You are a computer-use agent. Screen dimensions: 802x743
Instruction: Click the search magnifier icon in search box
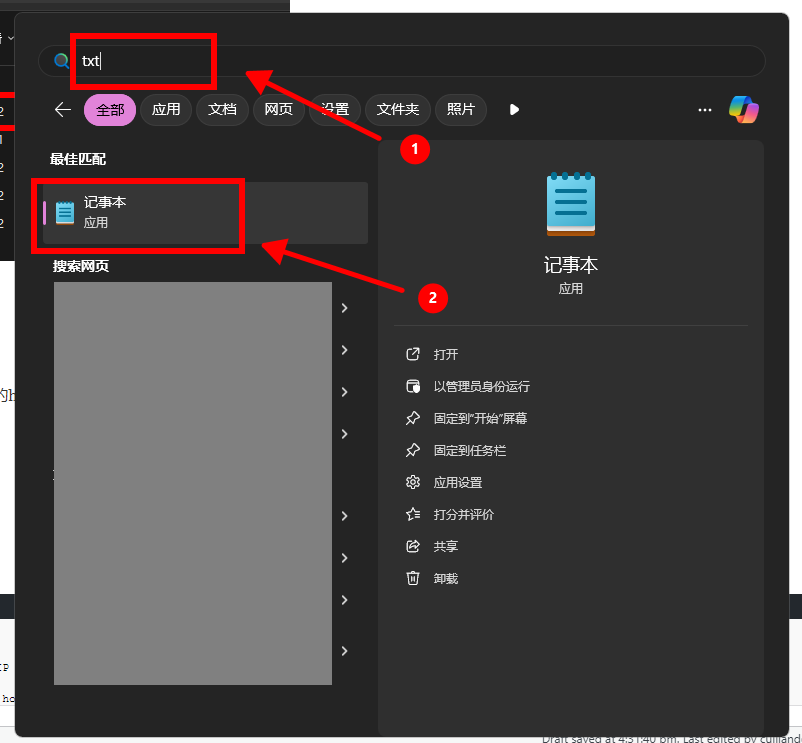click(62, 61)
